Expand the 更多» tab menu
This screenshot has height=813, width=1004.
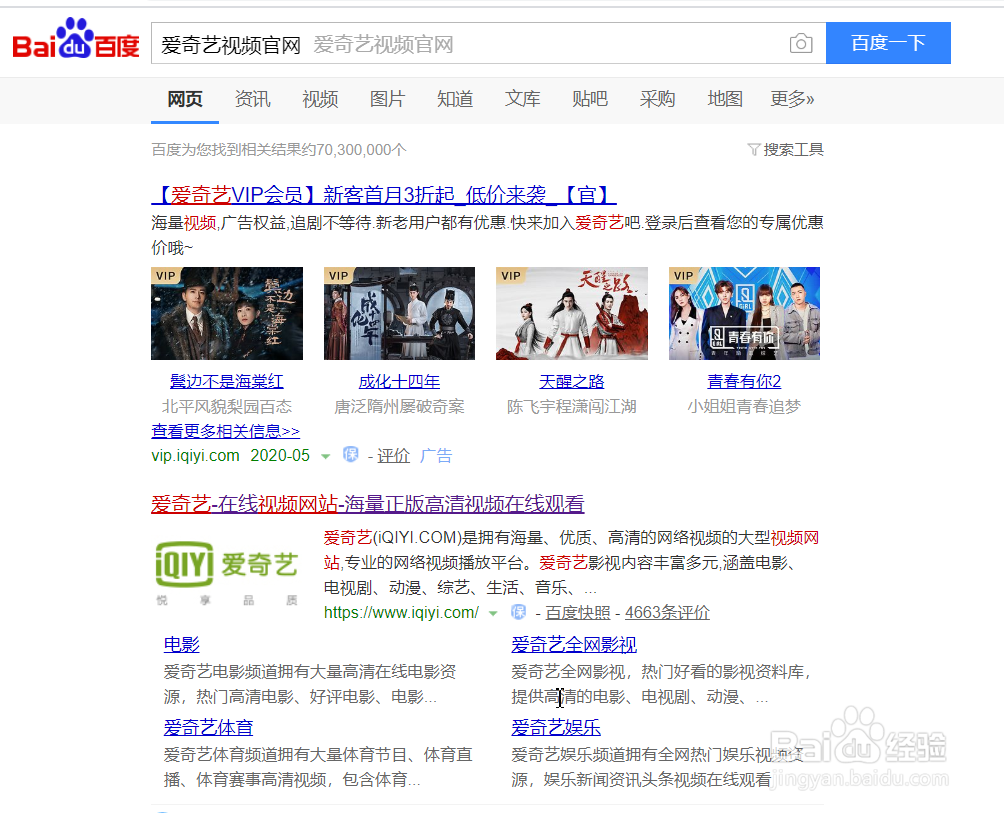point(792,99)
